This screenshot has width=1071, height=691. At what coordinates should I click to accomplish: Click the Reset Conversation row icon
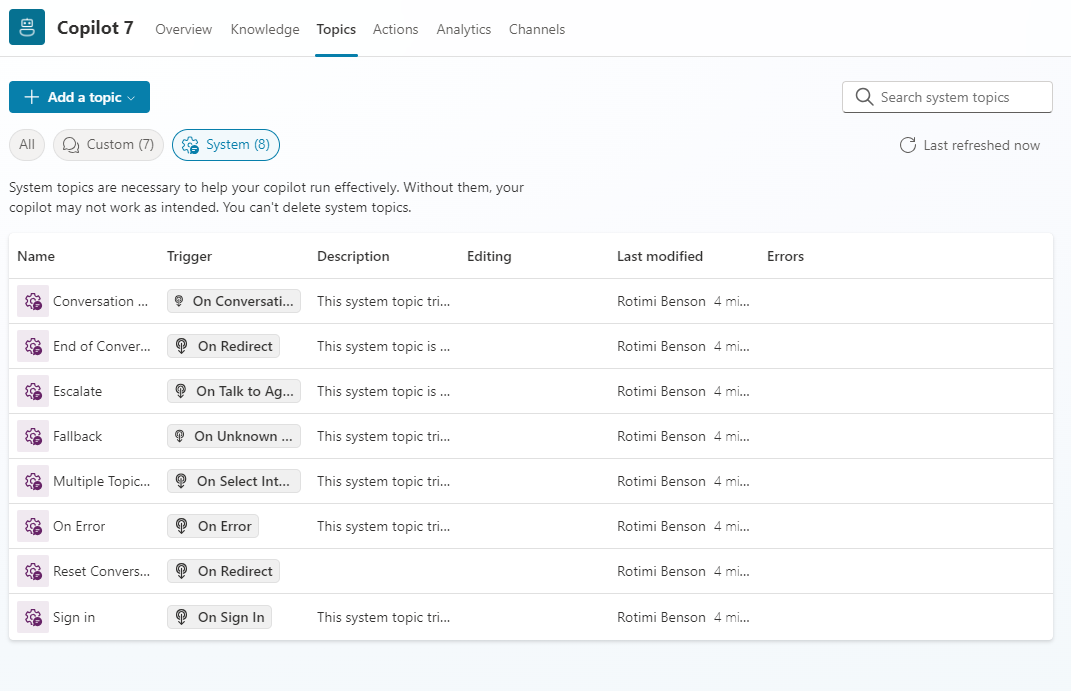pyautogui.click(x=33, y=572)
